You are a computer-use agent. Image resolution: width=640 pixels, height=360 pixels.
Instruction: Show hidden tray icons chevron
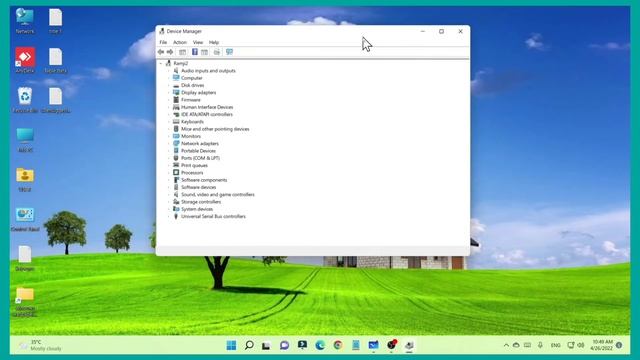pos(506,345)
